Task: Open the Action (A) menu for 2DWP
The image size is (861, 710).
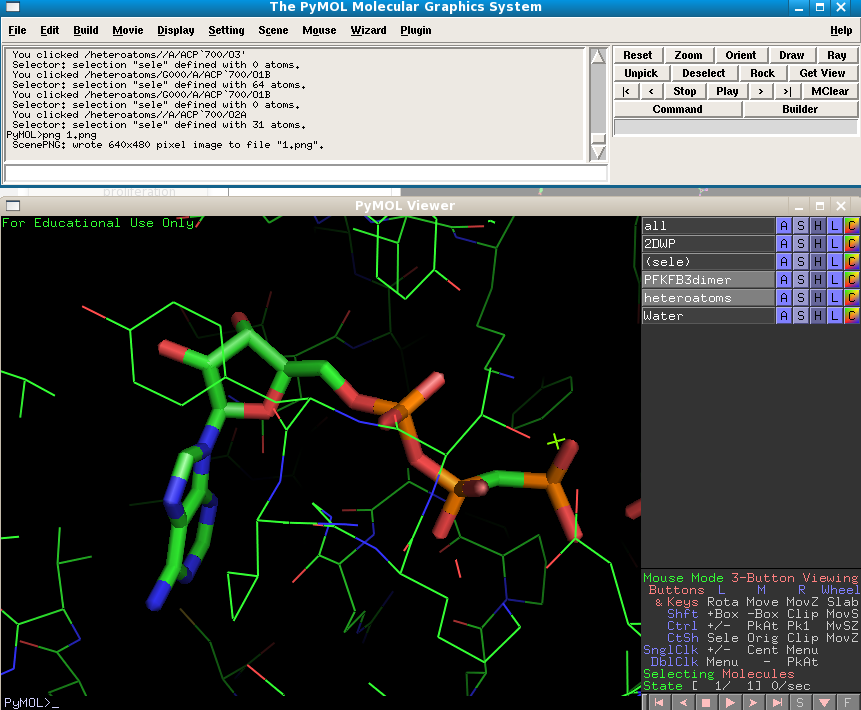Action: tap(784, 244)
